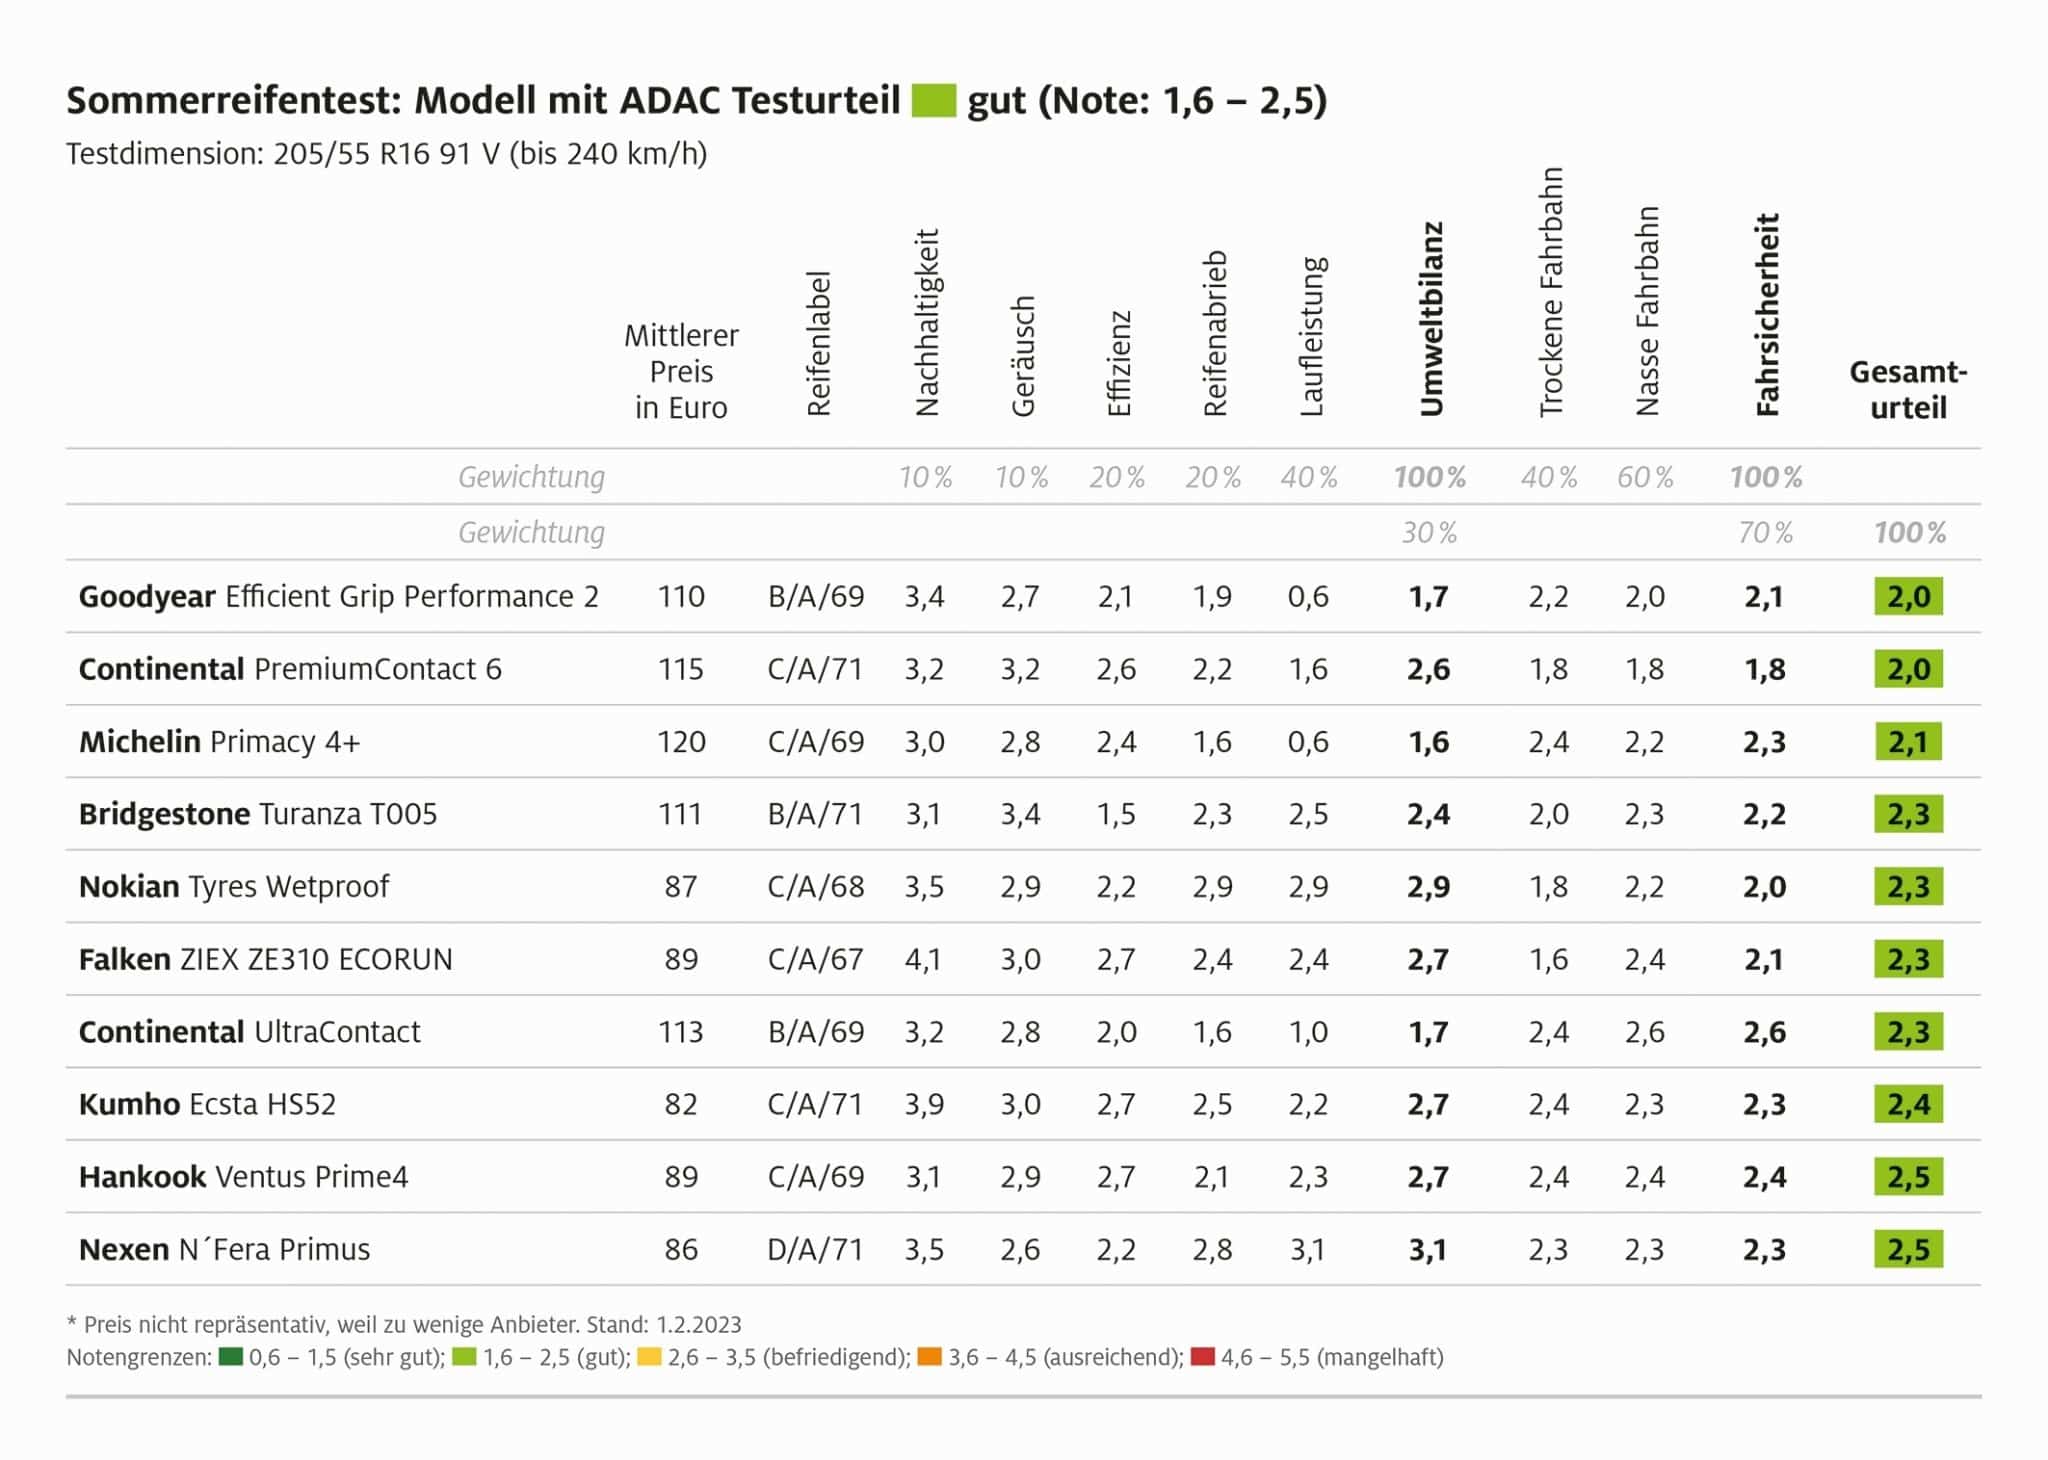Click Hankook Ventus Prime4 Reifenlabel value
Screen dimensions: 2048x1460
coord(816,1177)
